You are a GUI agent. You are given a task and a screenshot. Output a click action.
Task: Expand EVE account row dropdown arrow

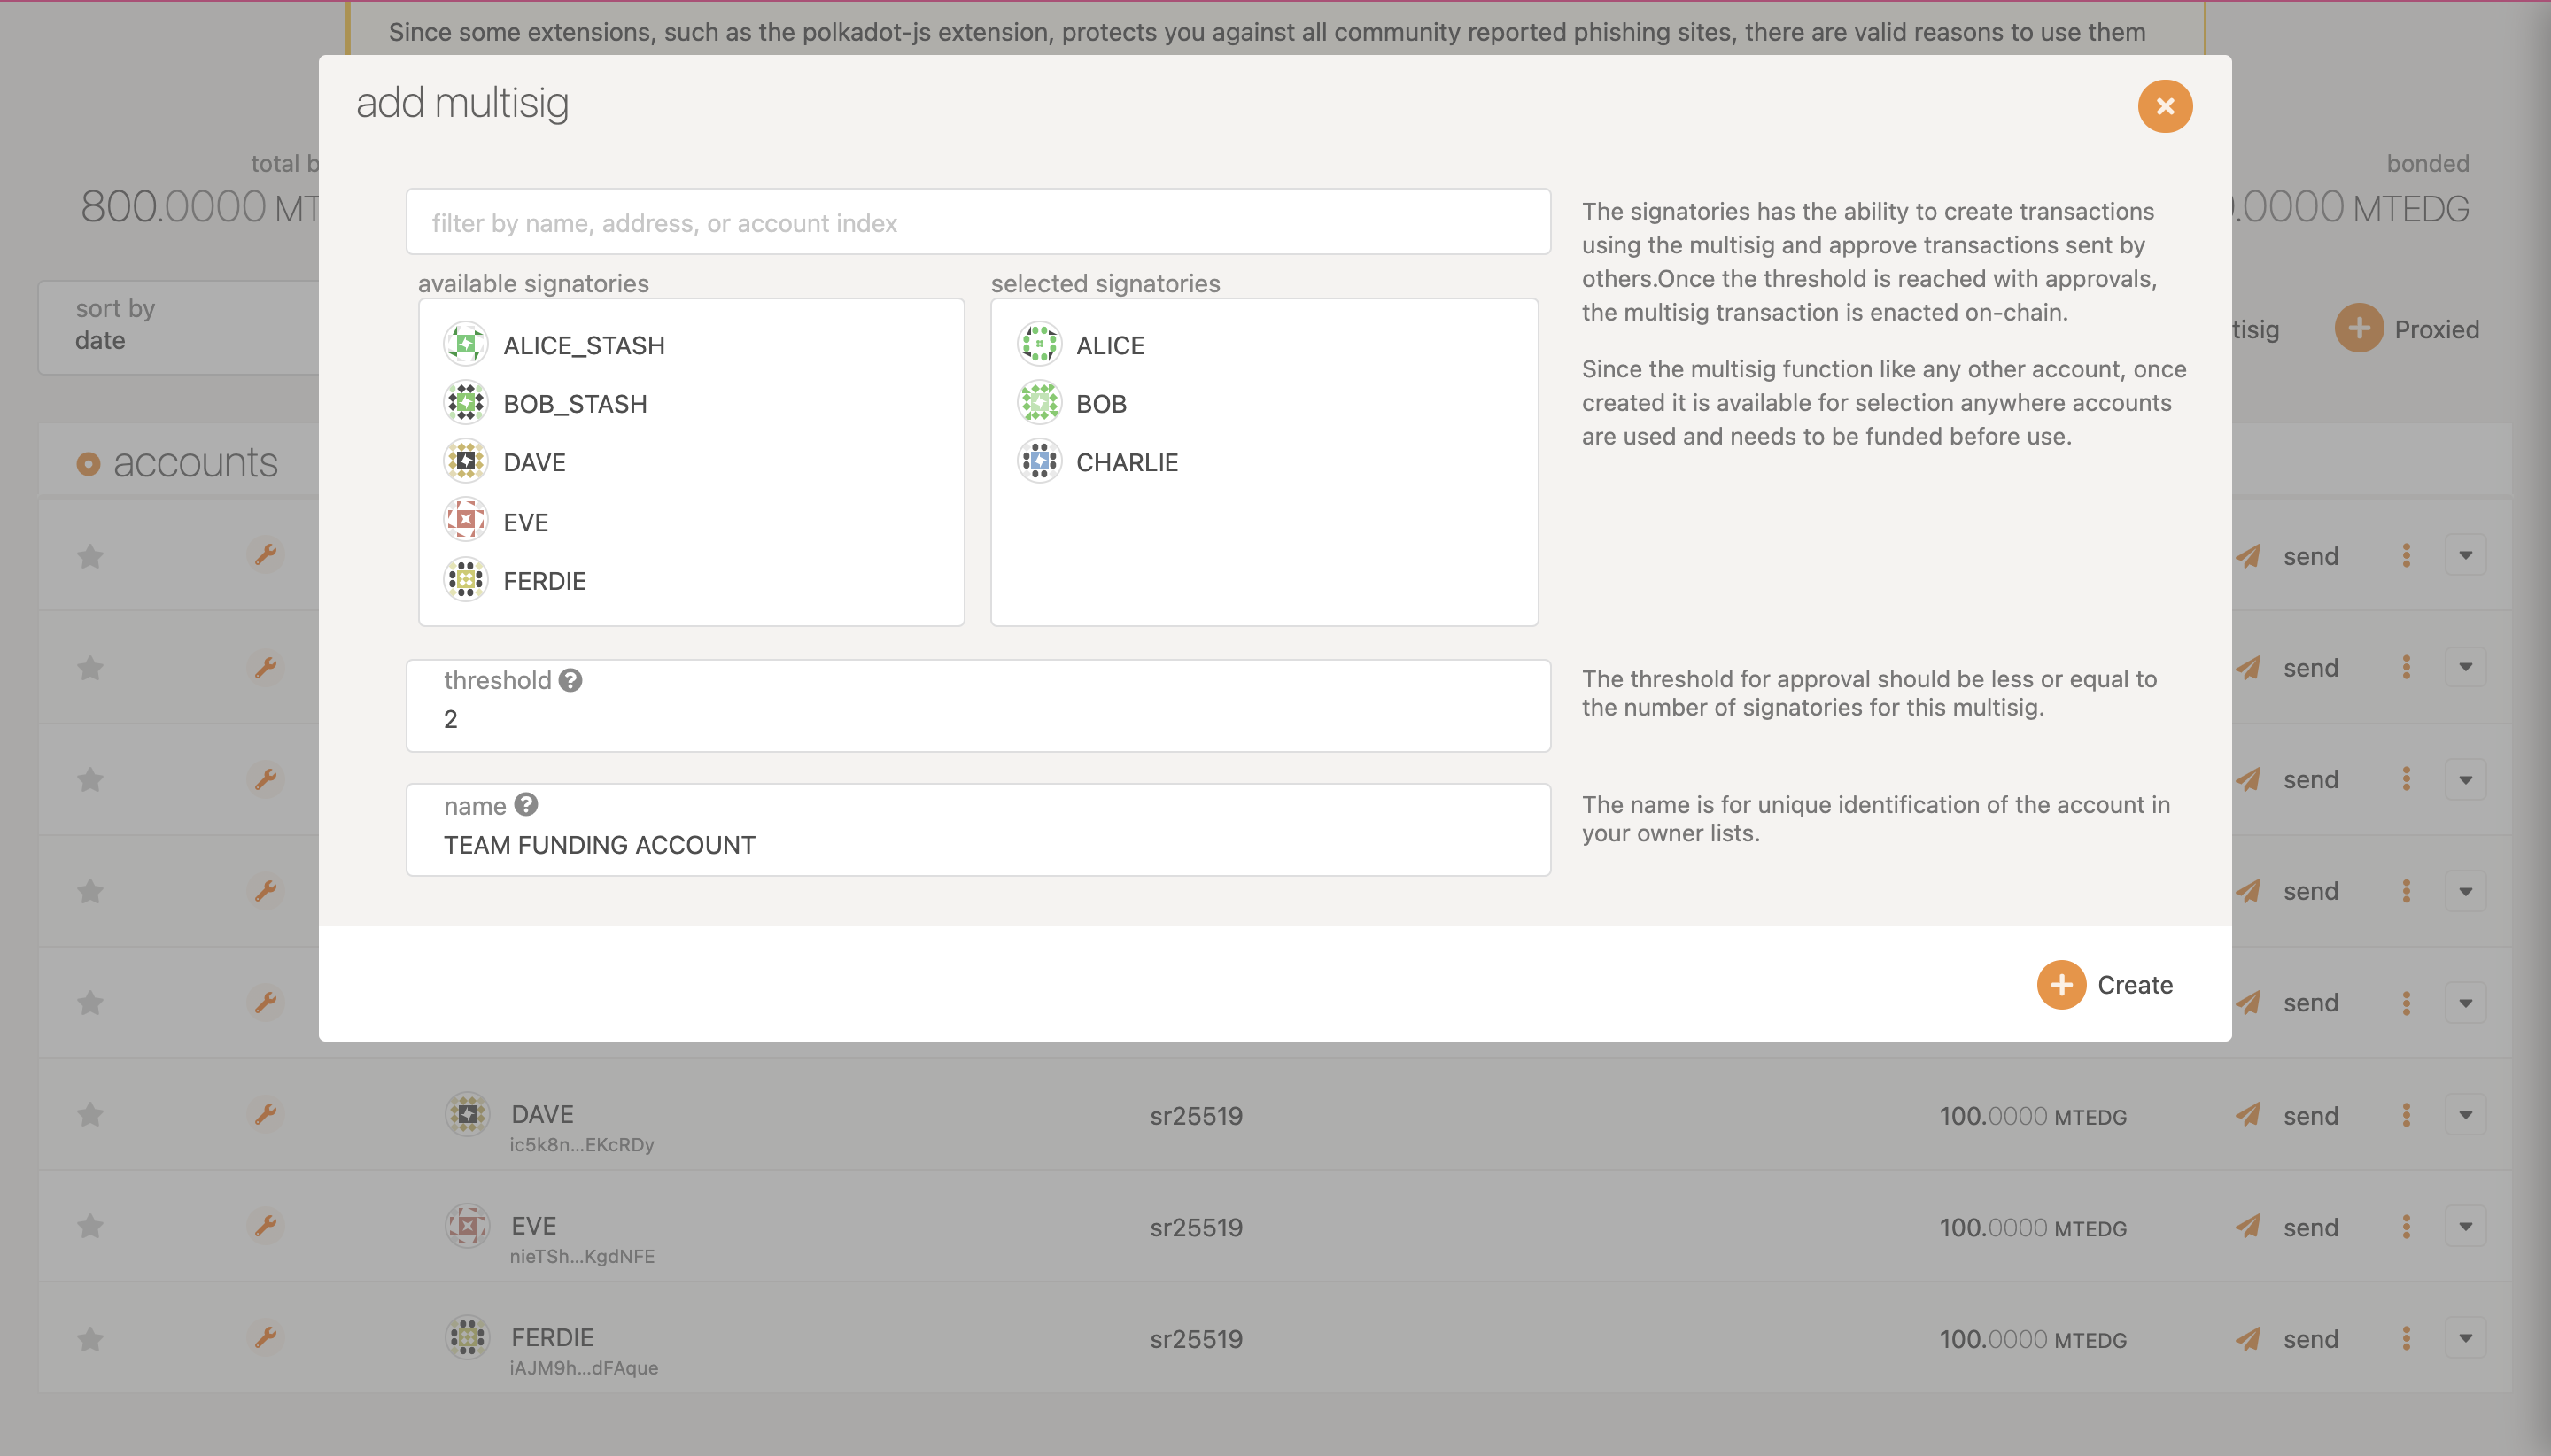coord(2465,1226)
